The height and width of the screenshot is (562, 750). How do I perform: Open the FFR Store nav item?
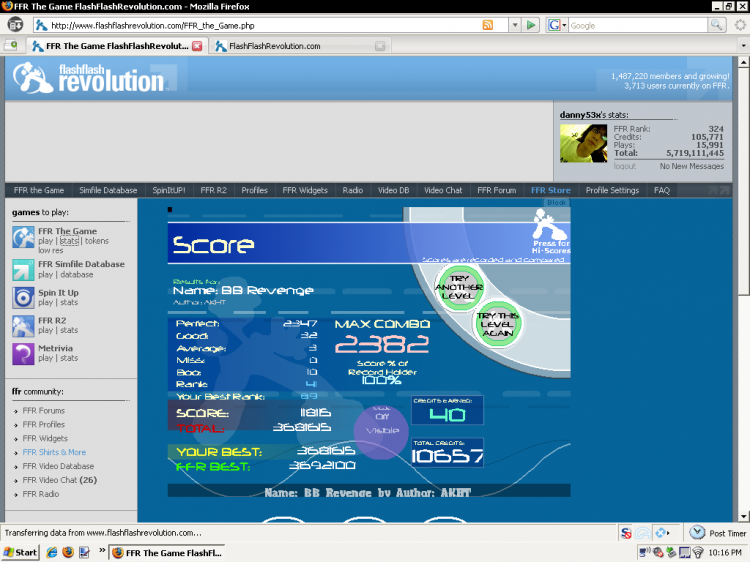coord(551,190)
